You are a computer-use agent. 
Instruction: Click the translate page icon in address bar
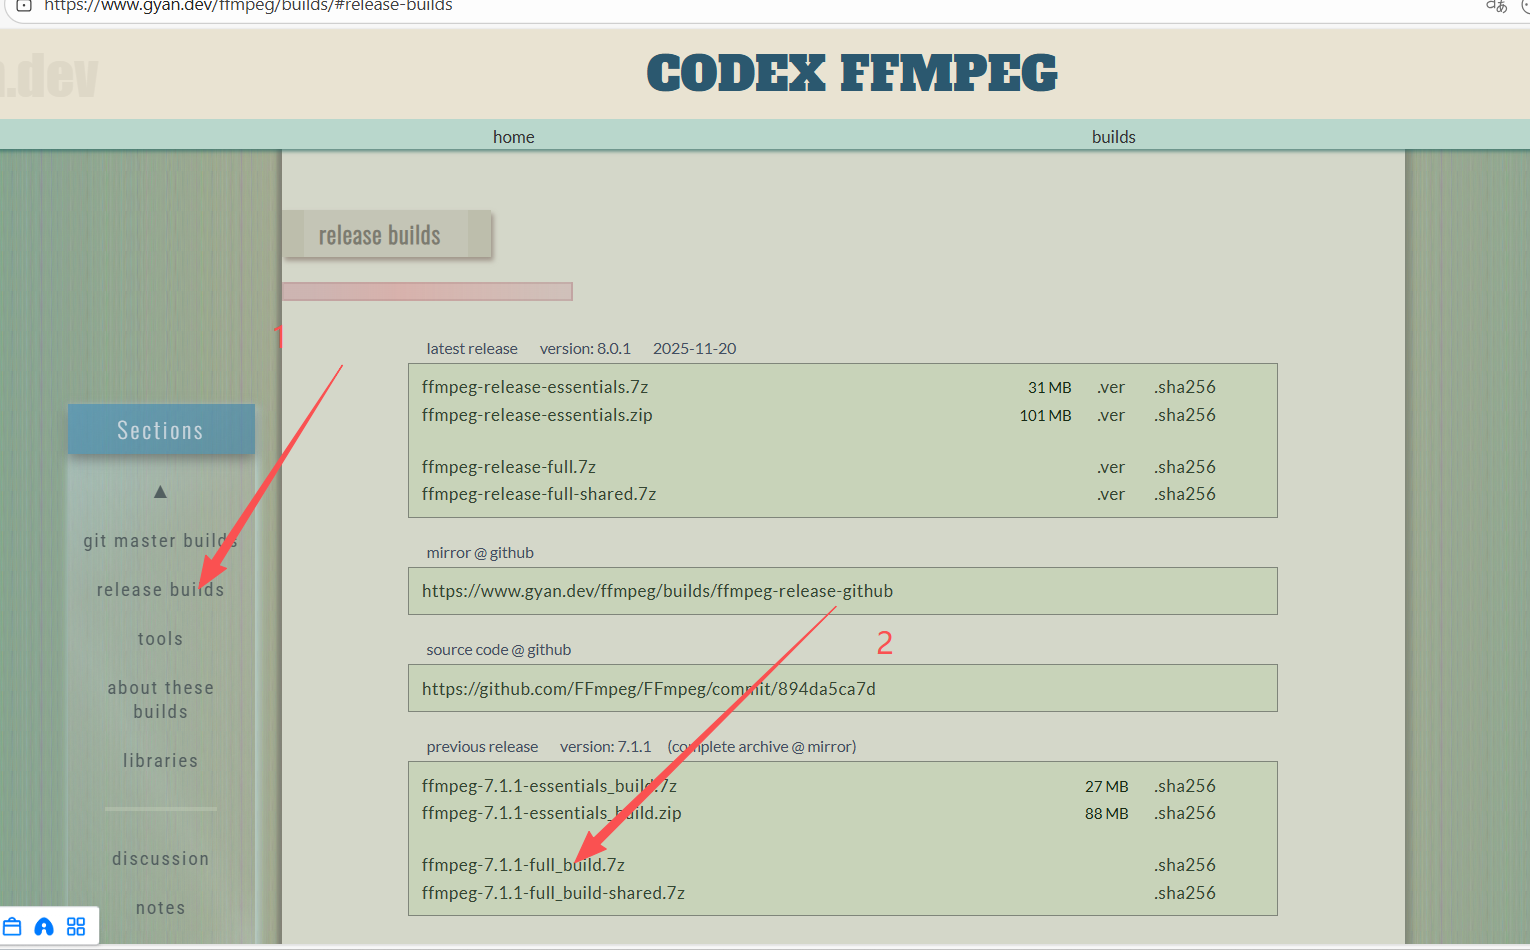click(1496, 6)
